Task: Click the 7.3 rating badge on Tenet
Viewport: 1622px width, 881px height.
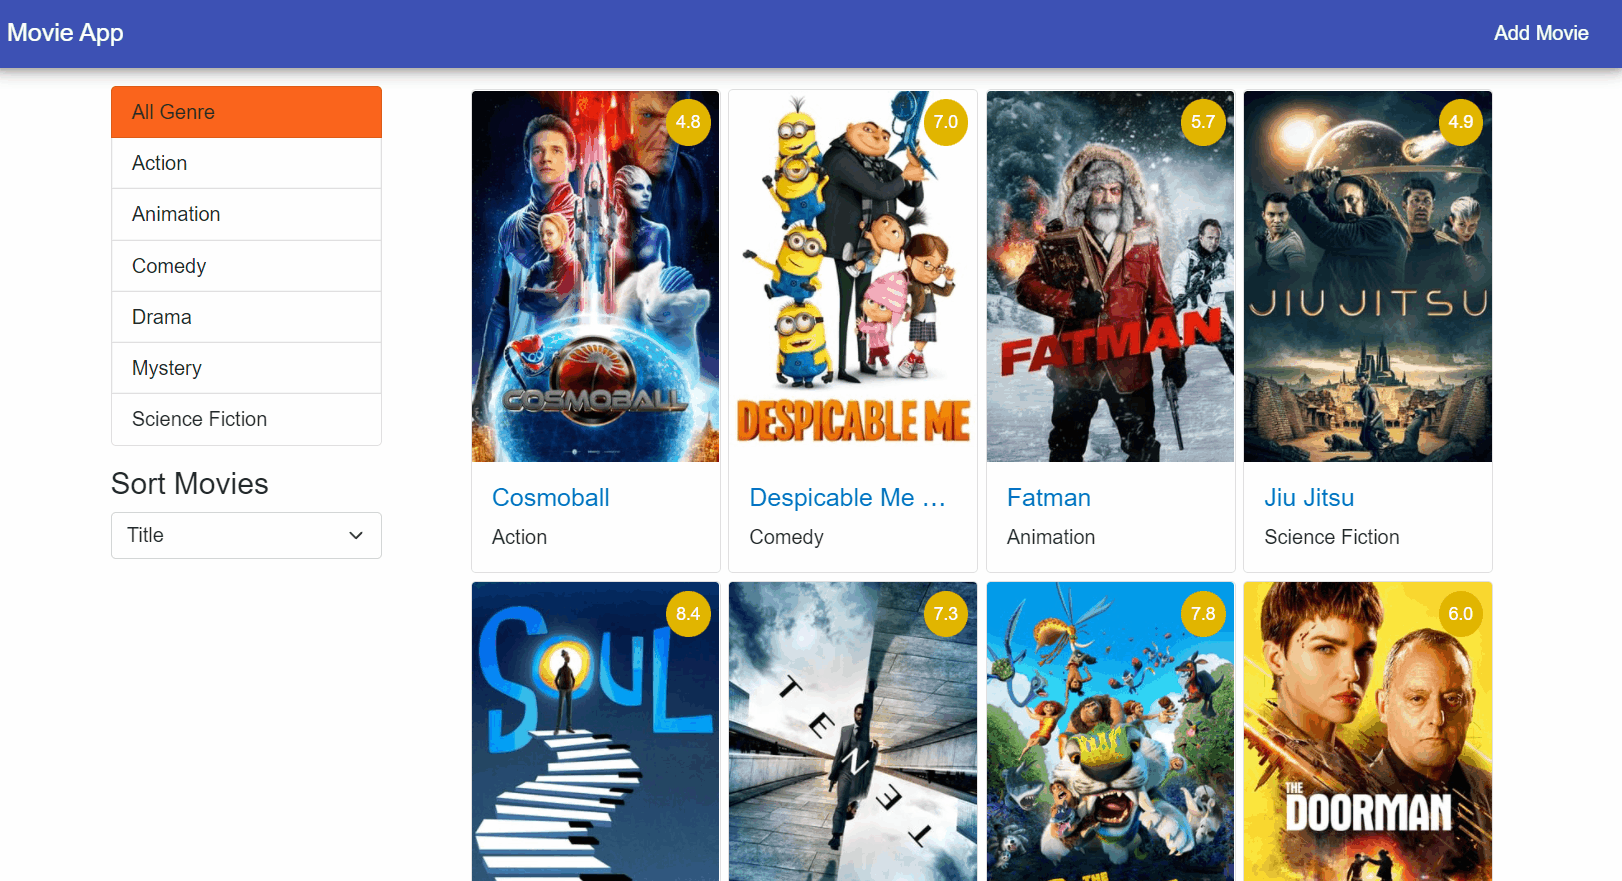Action: coord(946,614)
